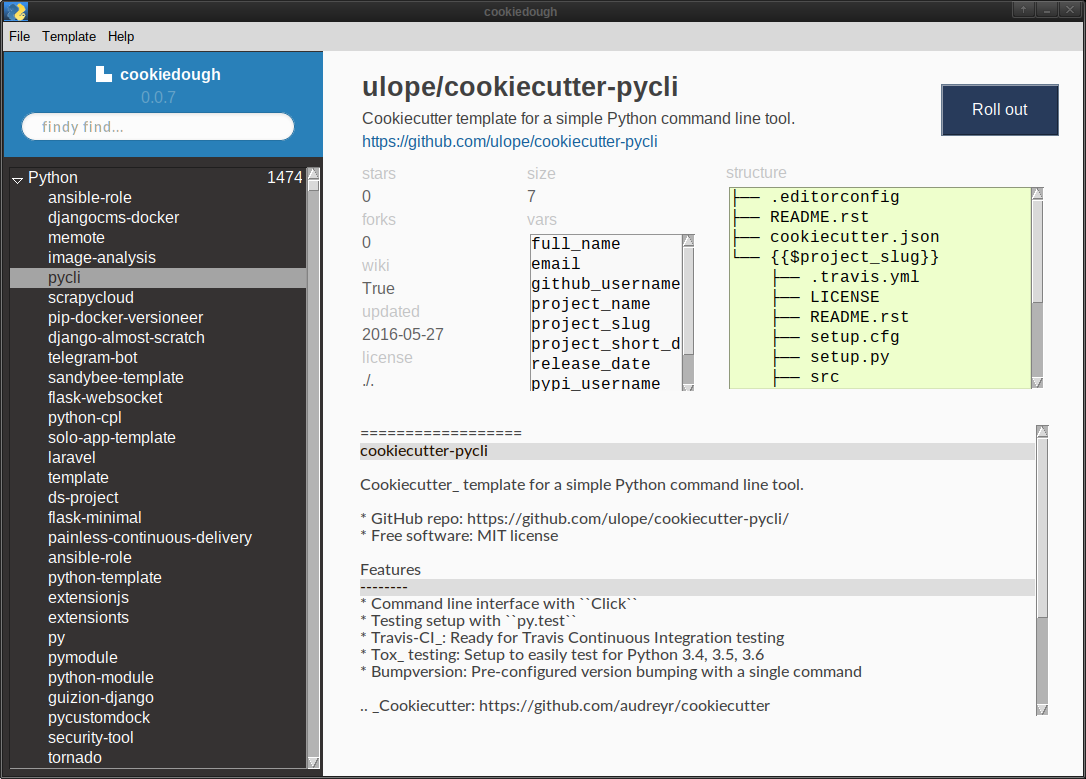1086x779 pixels.
Task: Click setup.py in the structure tree
Action: click(x=850, y=358)
